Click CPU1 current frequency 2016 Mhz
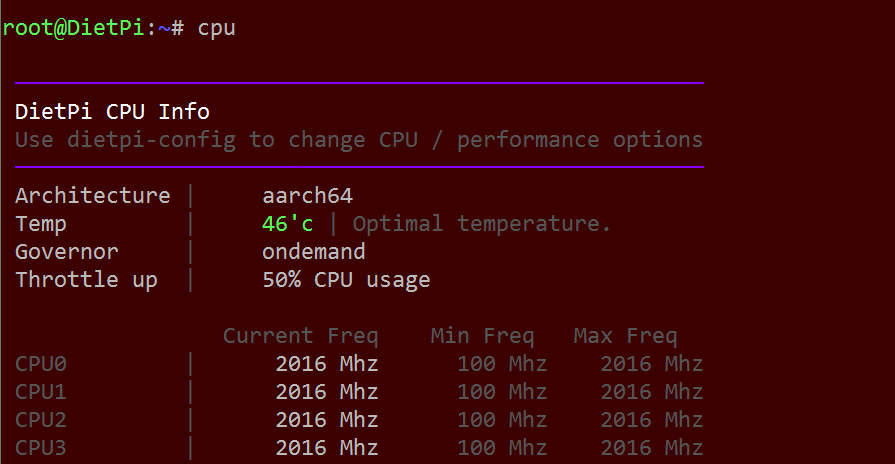The height and width of the screenshot is (464, 895). 326,392
